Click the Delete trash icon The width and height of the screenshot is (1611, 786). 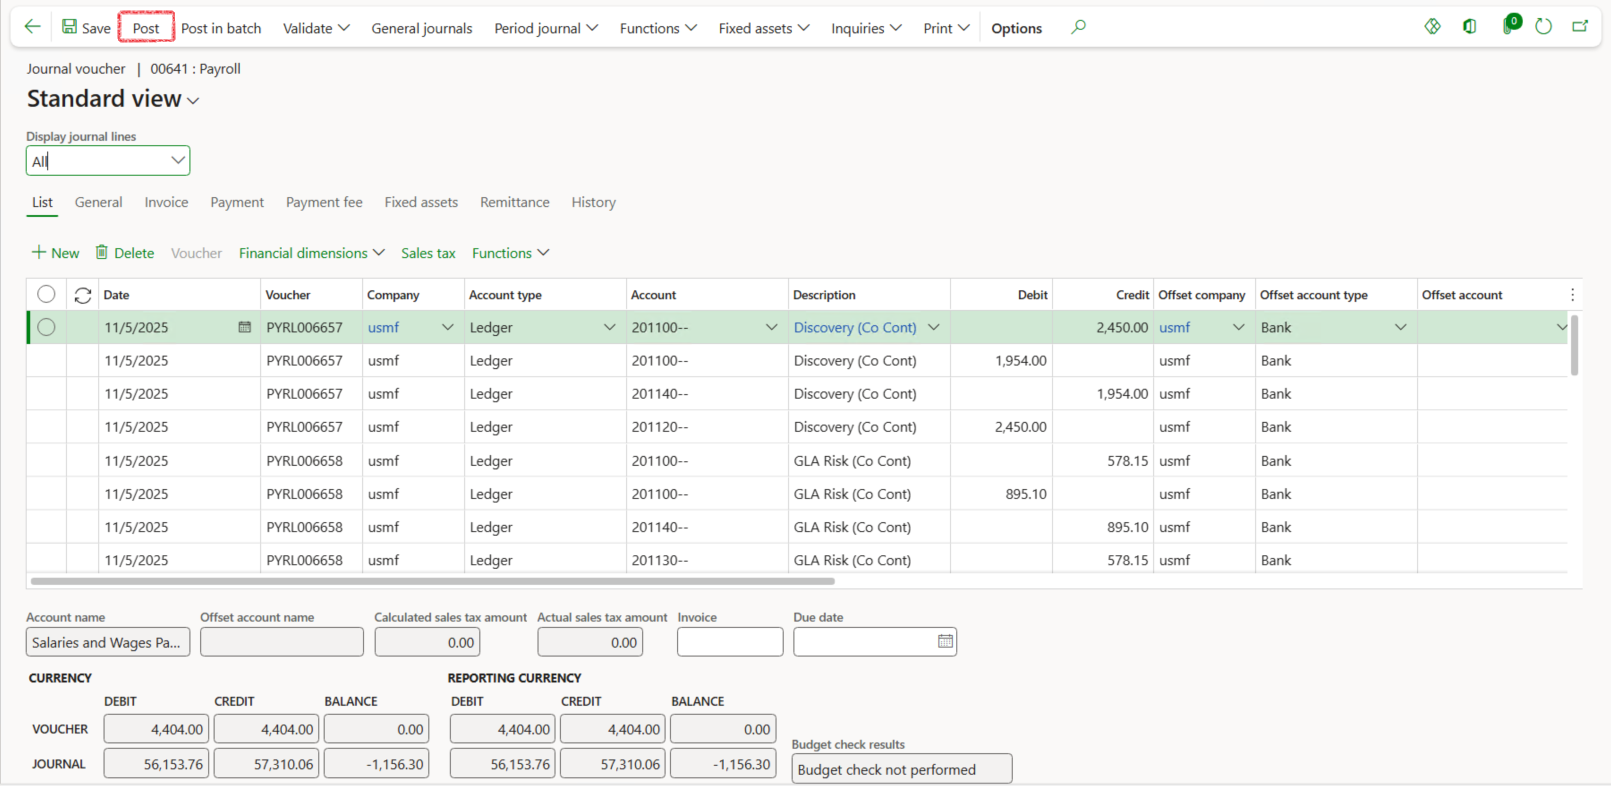(x=102, y=253)
